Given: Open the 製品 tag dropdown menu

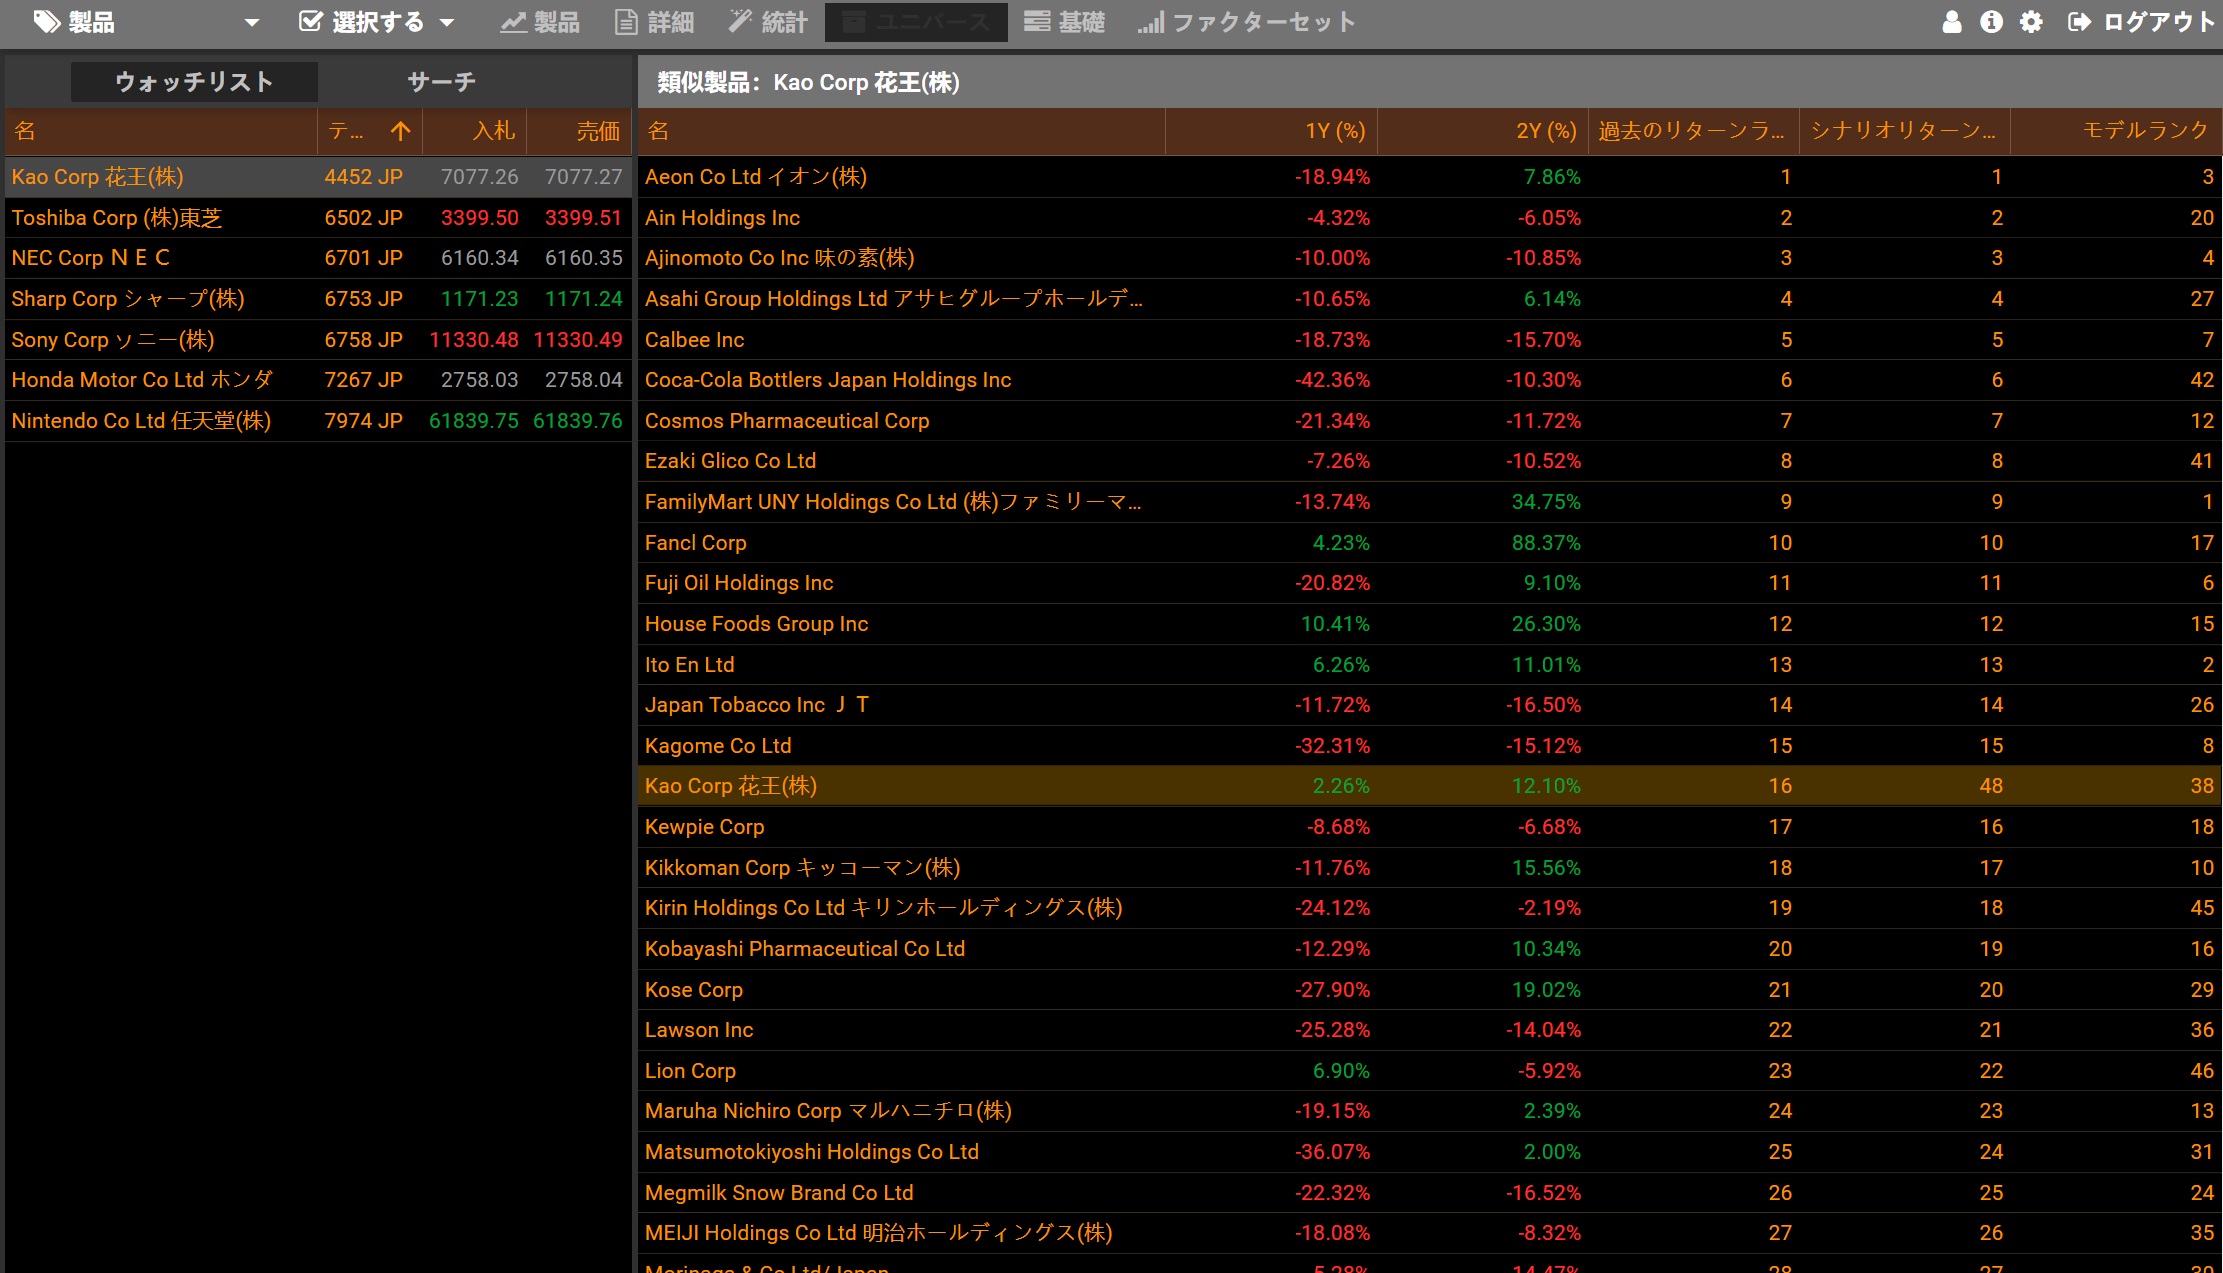Looking at the screenshot, I should (146, 22).
